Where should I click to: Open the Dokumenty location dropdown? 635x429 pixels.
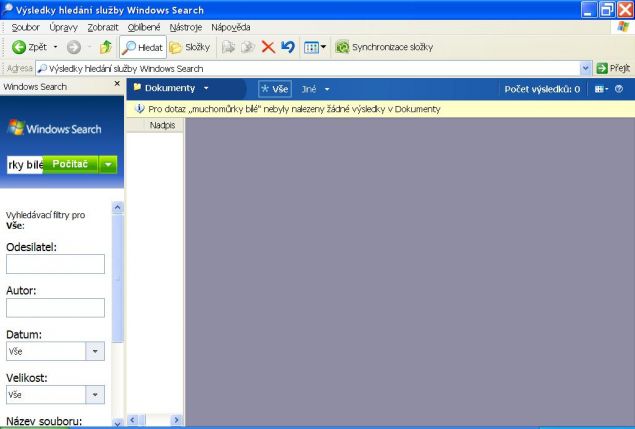tap(206, 88)
